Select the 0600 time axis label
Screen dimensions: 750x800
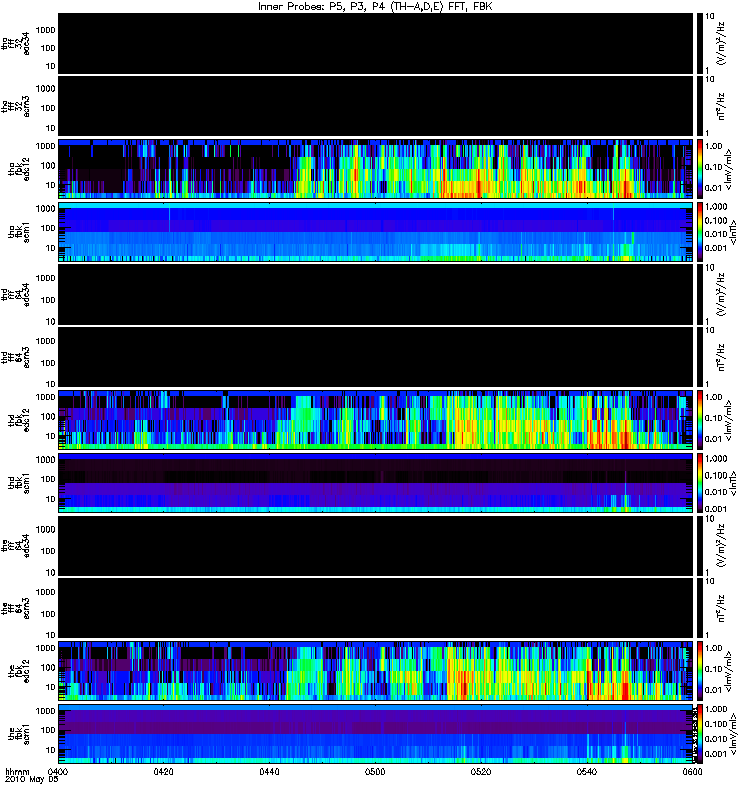point(692,771)
